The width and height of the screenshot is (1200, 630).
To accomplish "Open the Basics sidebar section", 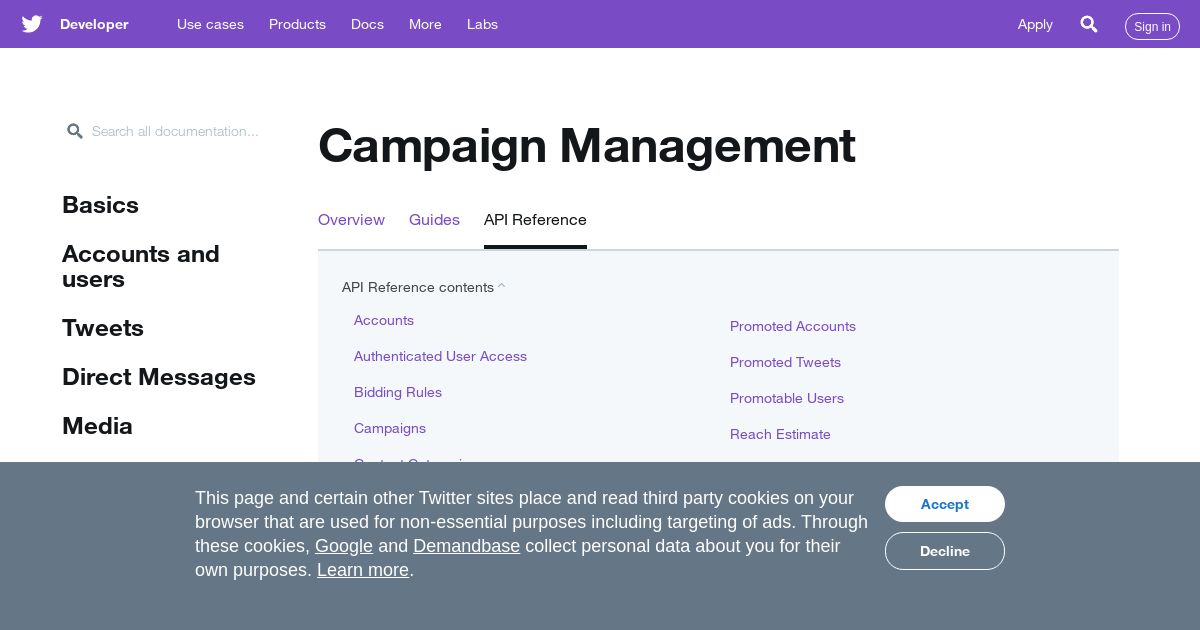I will (100, 205).
